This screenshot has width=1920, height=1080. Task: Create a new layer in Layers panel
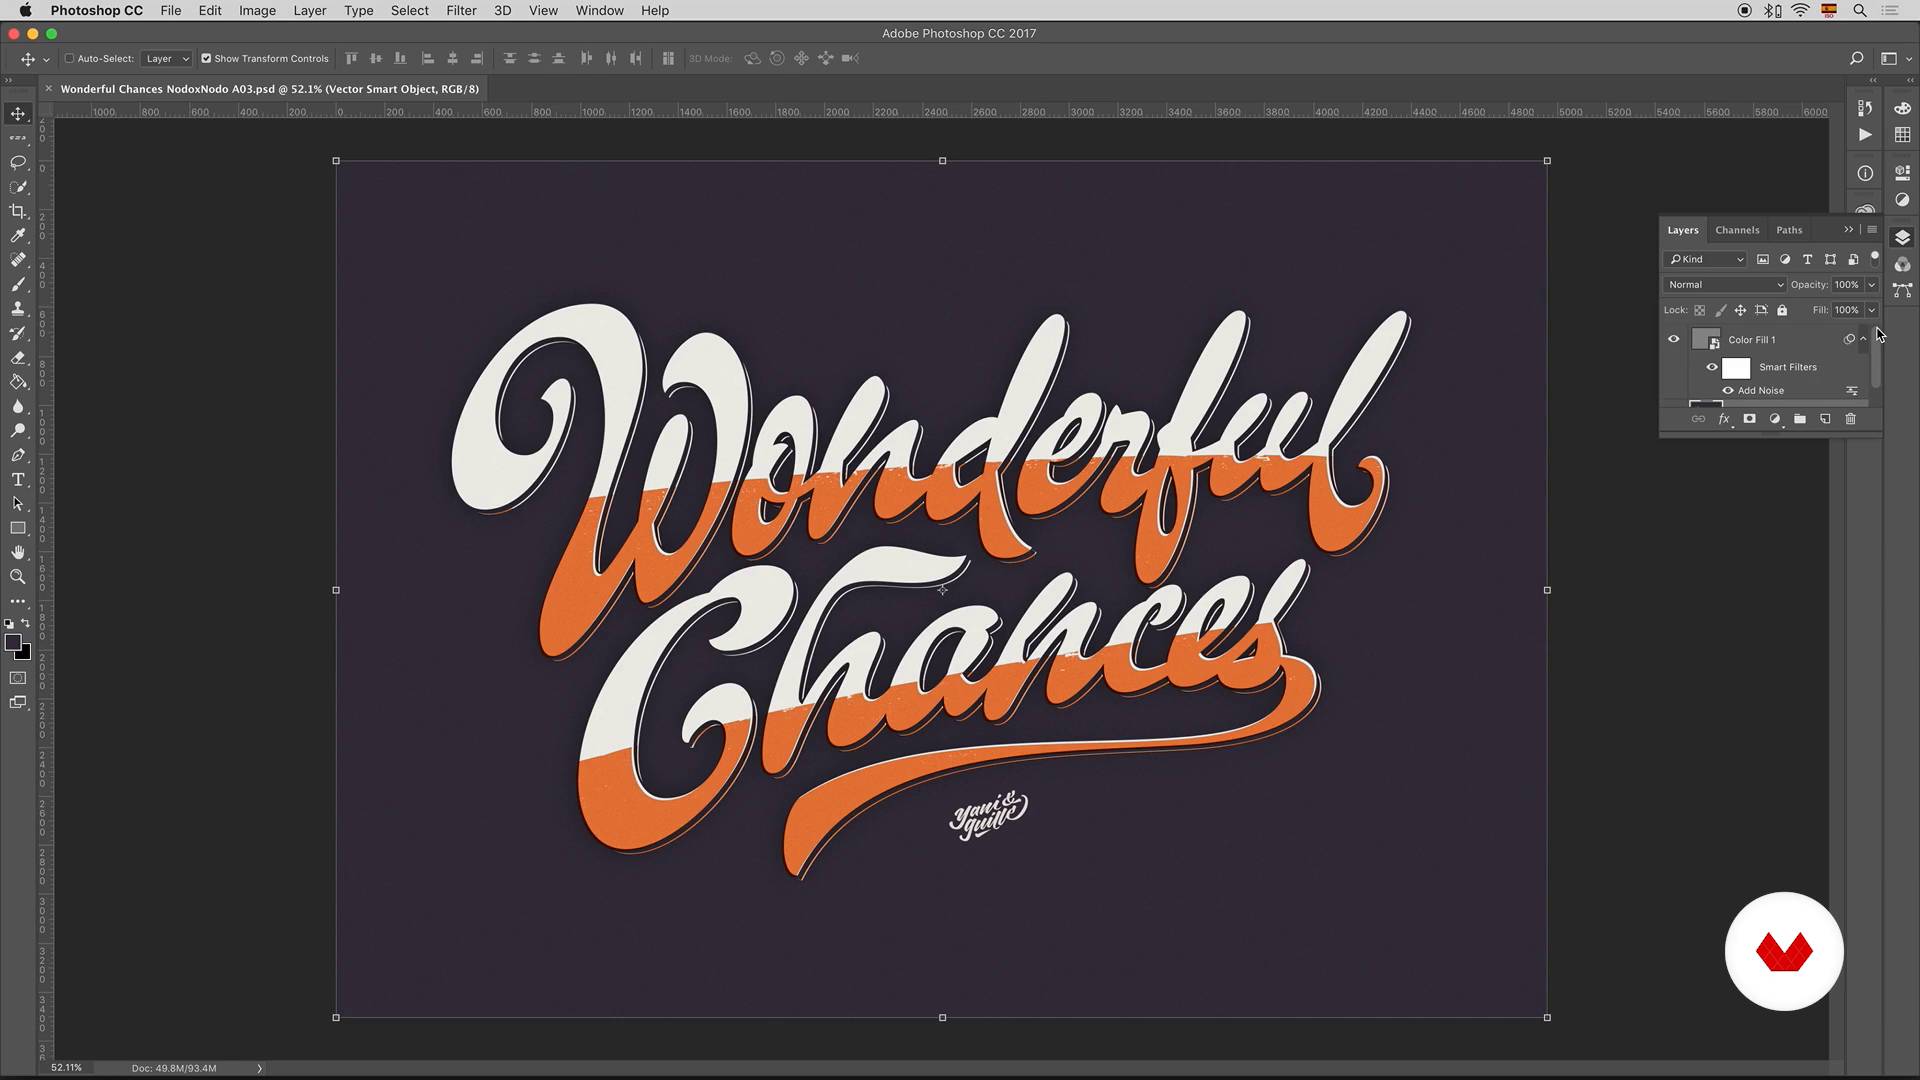(x=1825, y=419)
